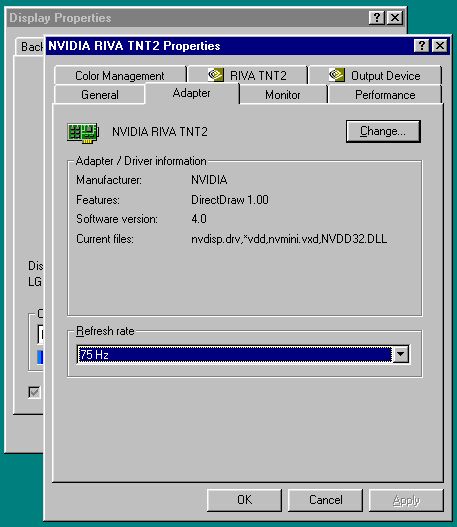Click the NVIDIA logo on Output Device tab
The width and height of the screenshot is (457, 527).
[337, 74]
